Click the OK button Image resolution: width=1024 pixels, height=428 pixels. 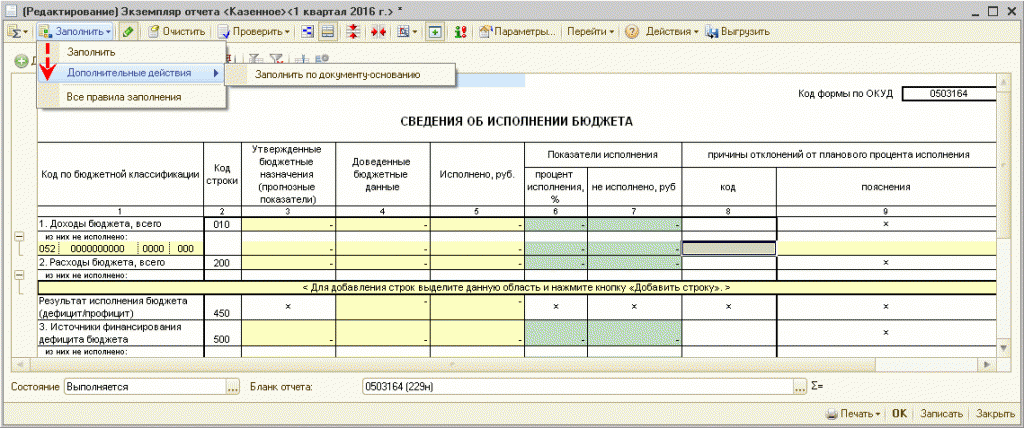(899, 414)
